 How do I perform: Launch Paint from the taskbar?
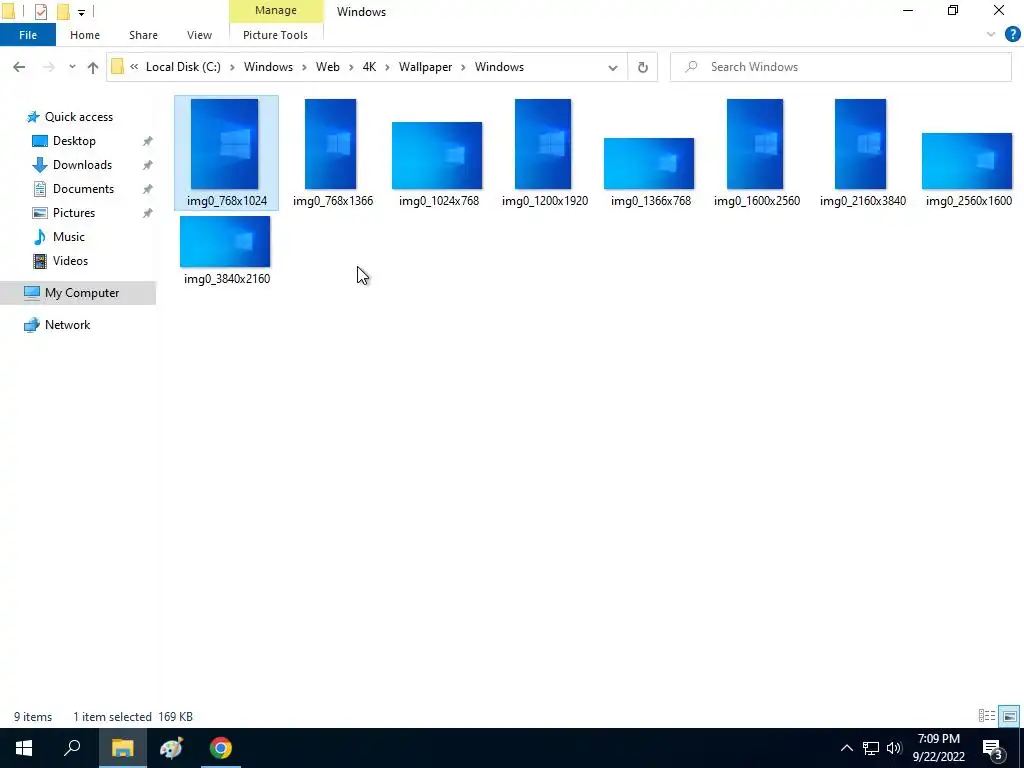point(171,748)
